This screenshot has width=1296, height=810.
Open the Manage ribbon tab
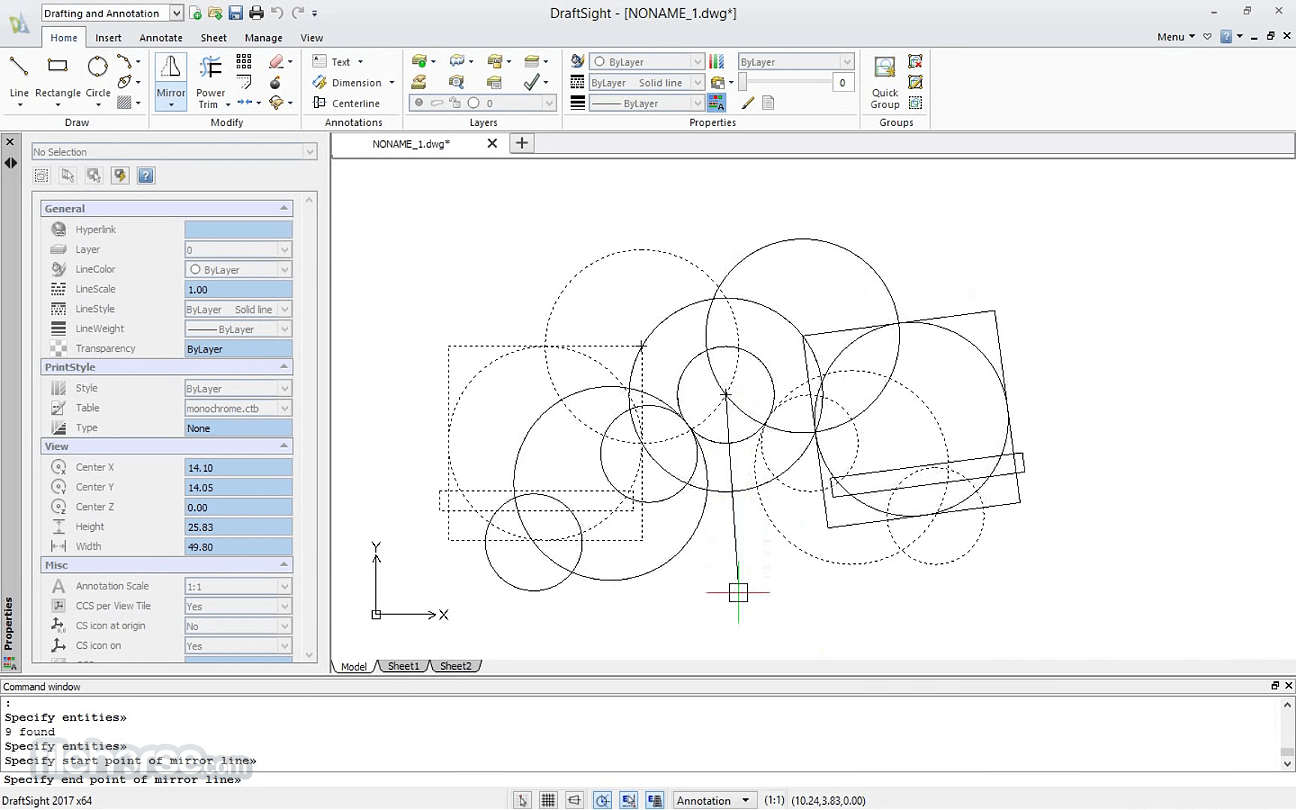[264, 38]
